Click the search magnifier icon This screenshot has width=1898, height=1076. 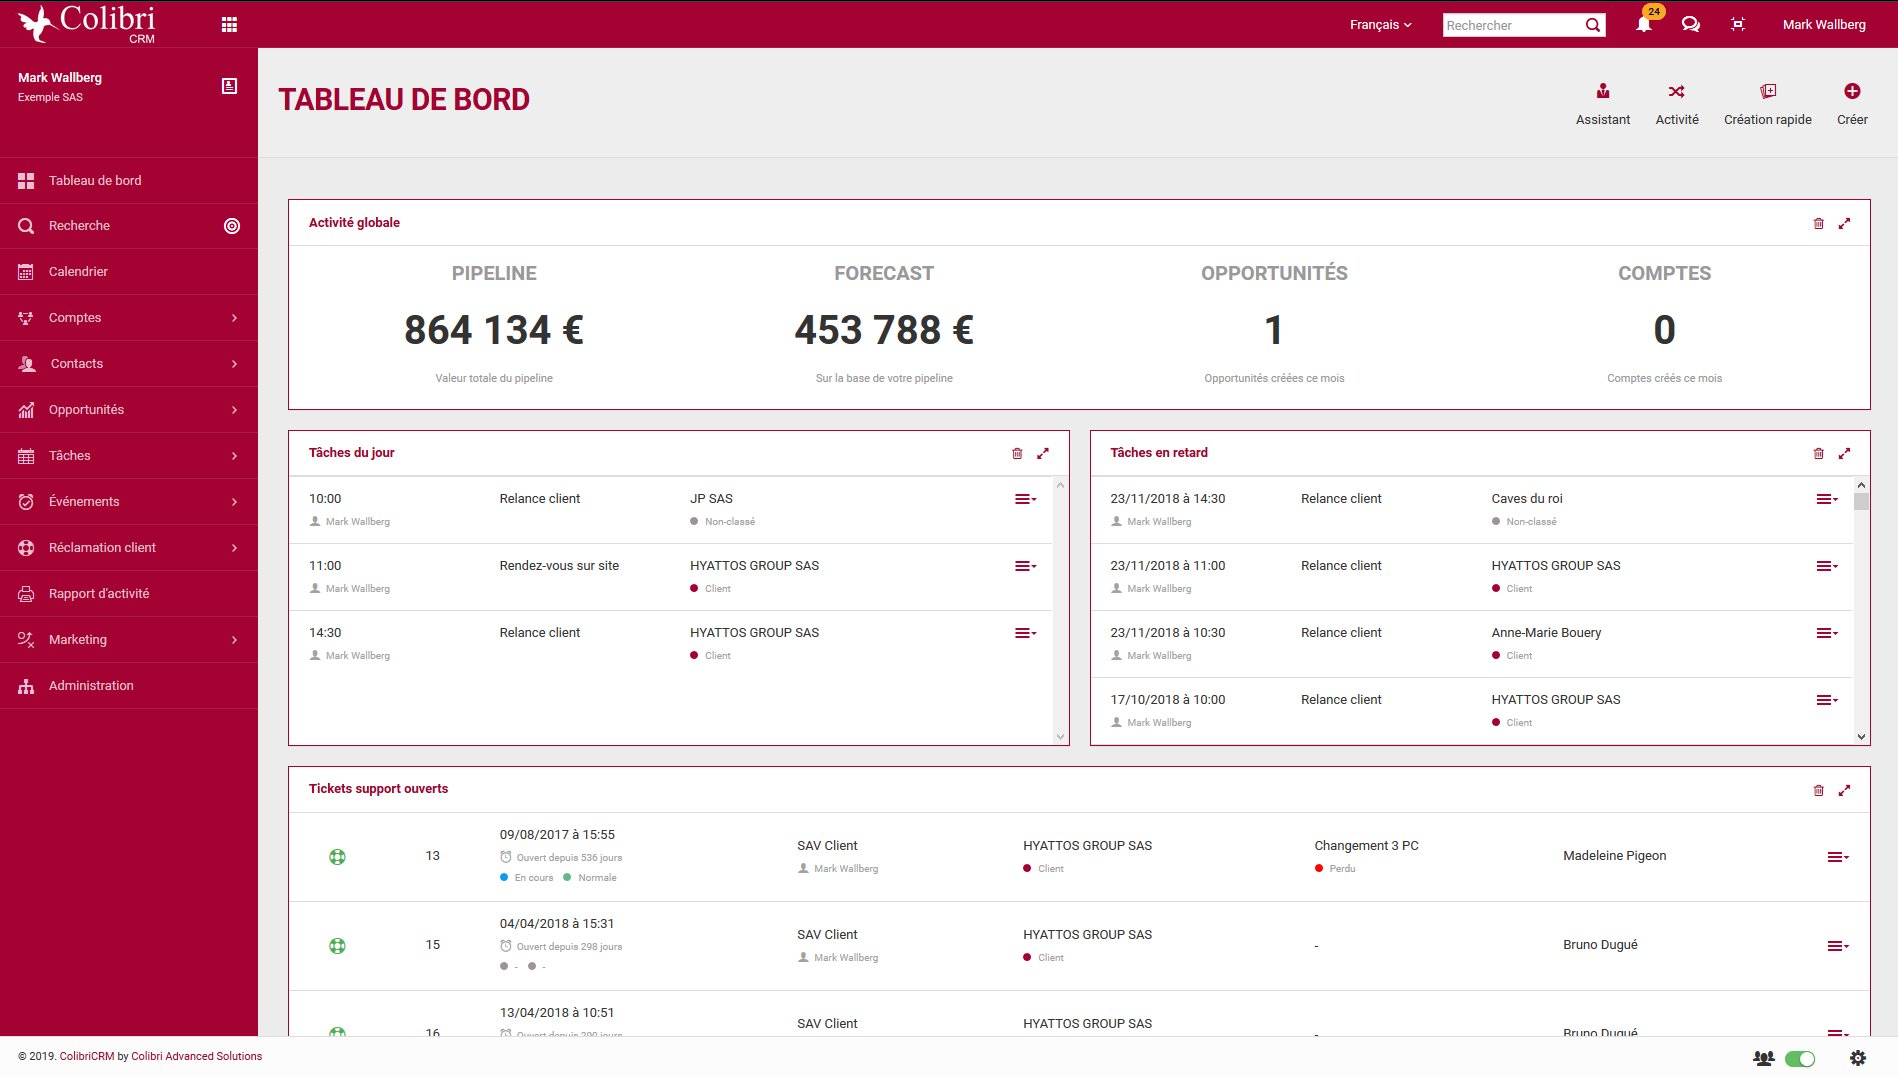(x=1593, y=25)
